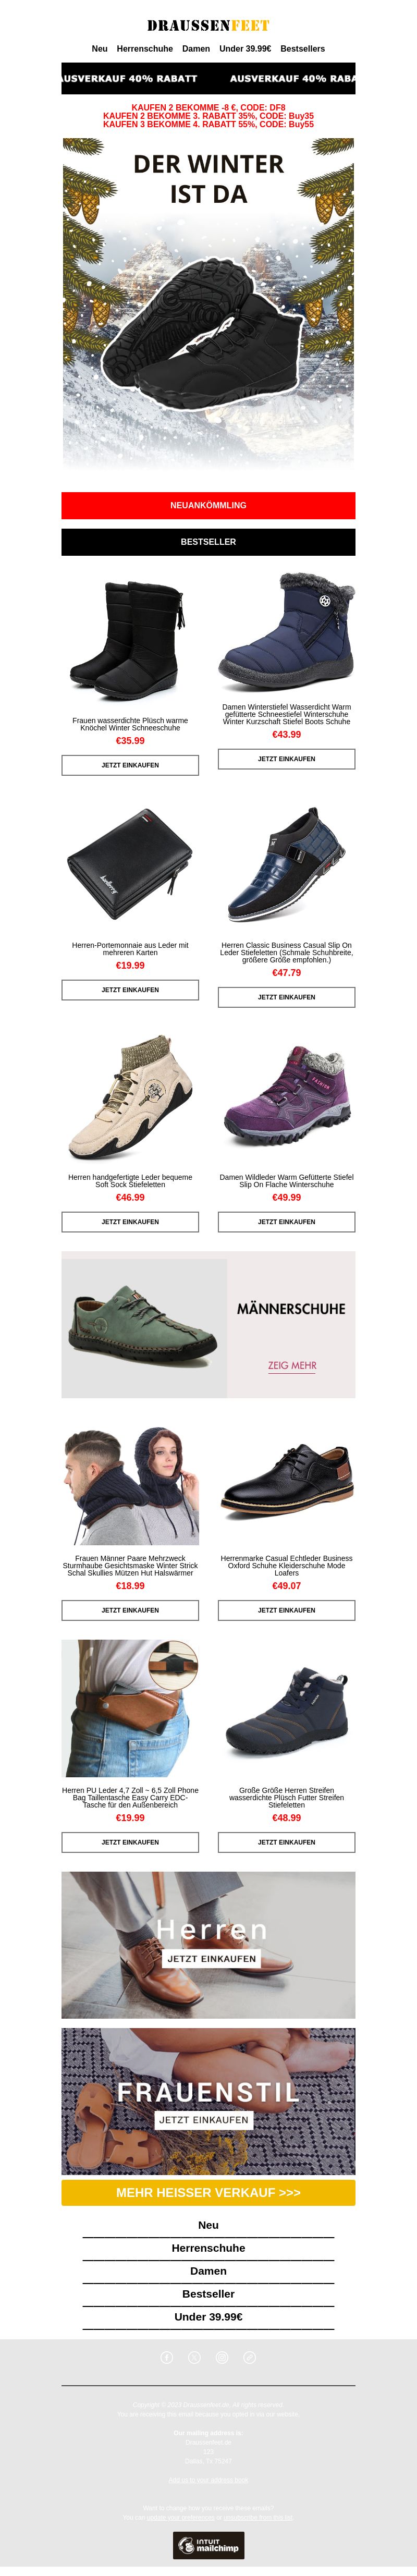Click the website link icon in footer

coord(250,2357)
